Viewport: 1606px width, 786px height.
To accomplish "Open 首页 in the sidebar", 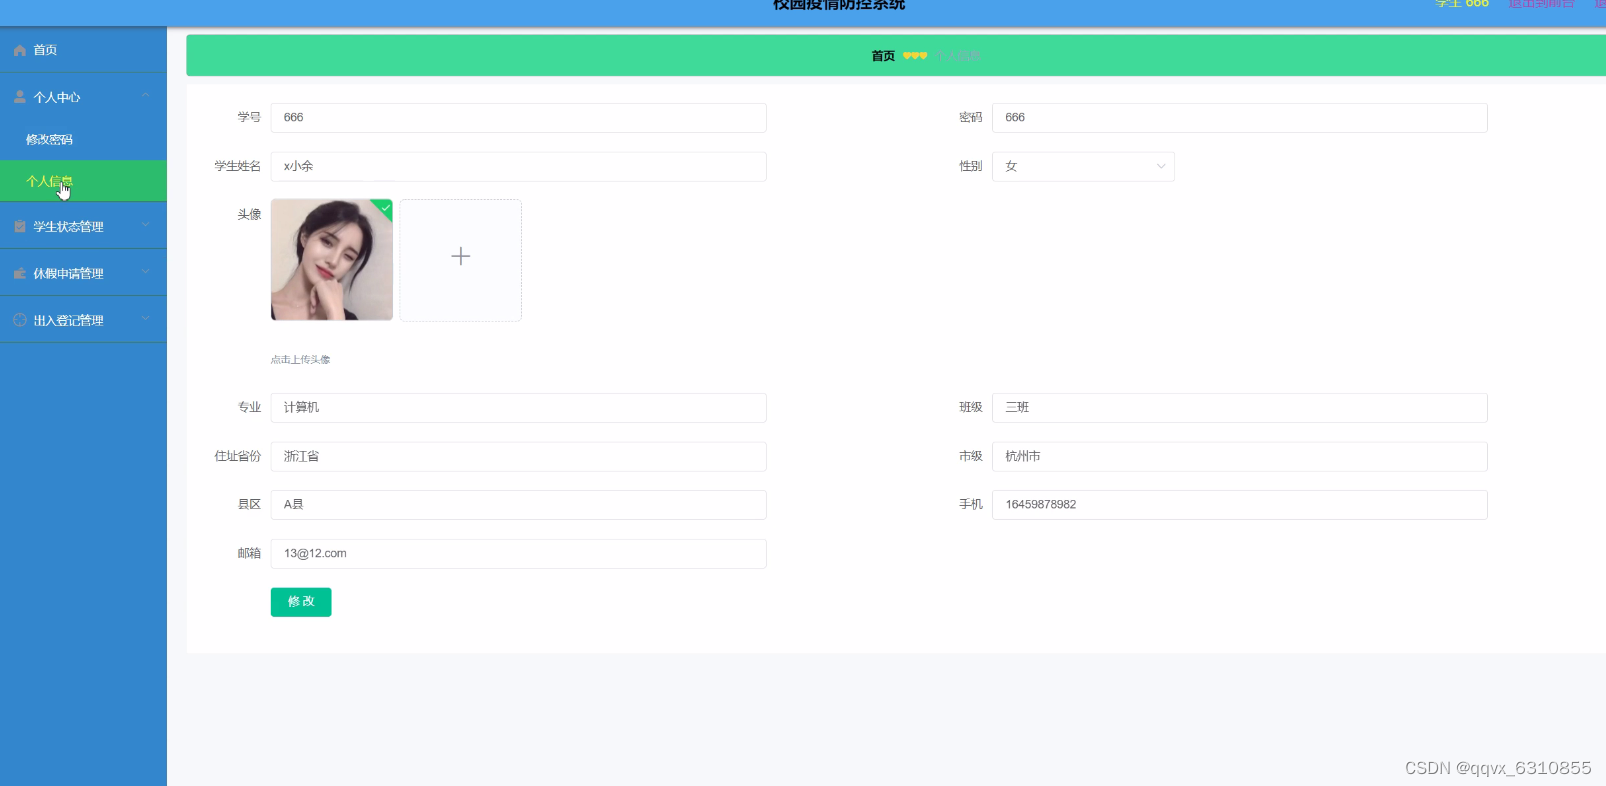I will (83, 50).
